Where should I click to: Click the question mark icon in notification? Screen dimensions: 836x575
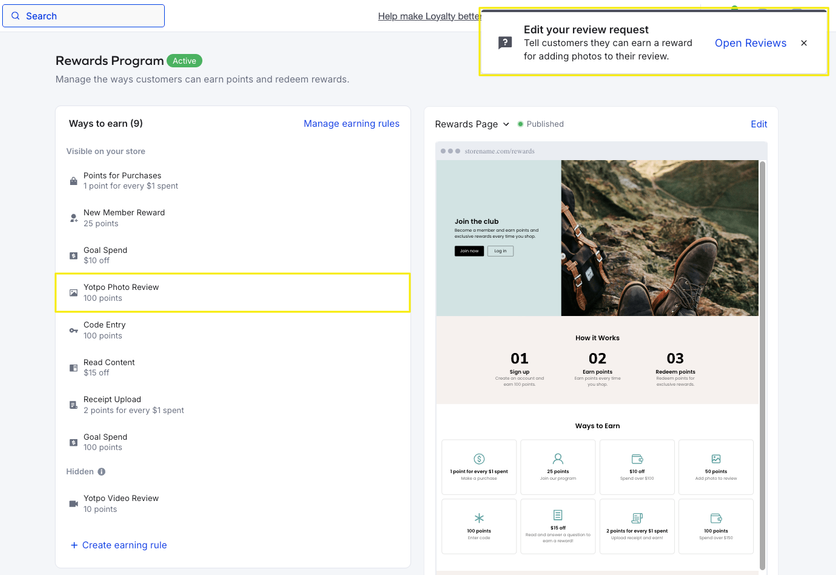click(x=505, y=43)
